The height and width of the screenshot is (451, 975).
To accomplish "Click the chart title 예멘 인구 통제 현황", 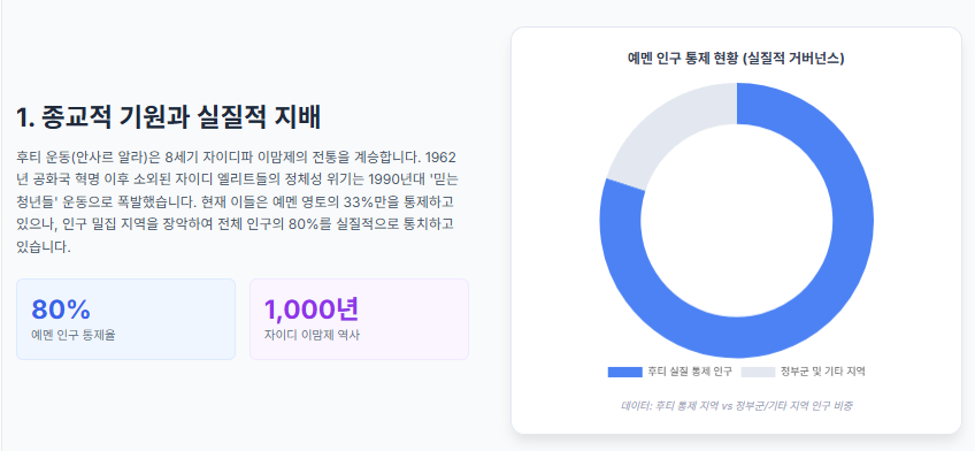I will [x=681, y=58].
